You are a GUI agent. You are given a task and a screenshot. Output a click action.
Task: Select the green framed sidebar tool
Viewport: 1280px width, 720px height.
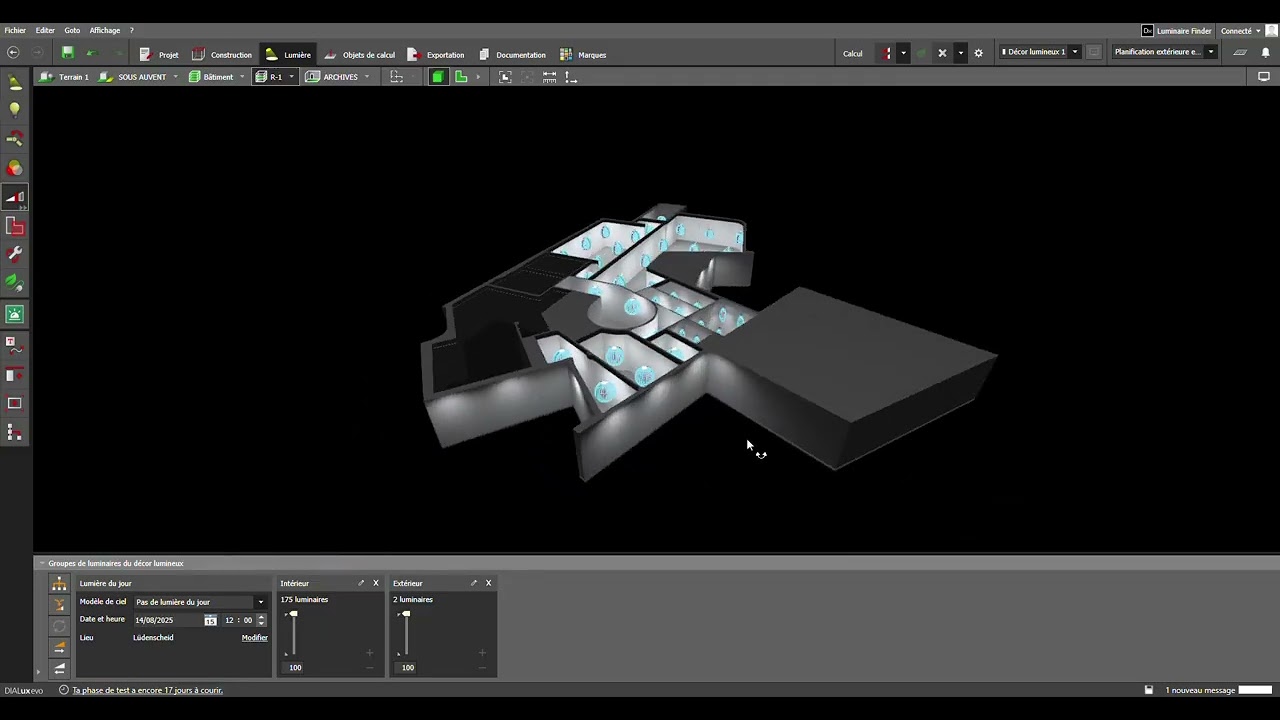(15, 314)
